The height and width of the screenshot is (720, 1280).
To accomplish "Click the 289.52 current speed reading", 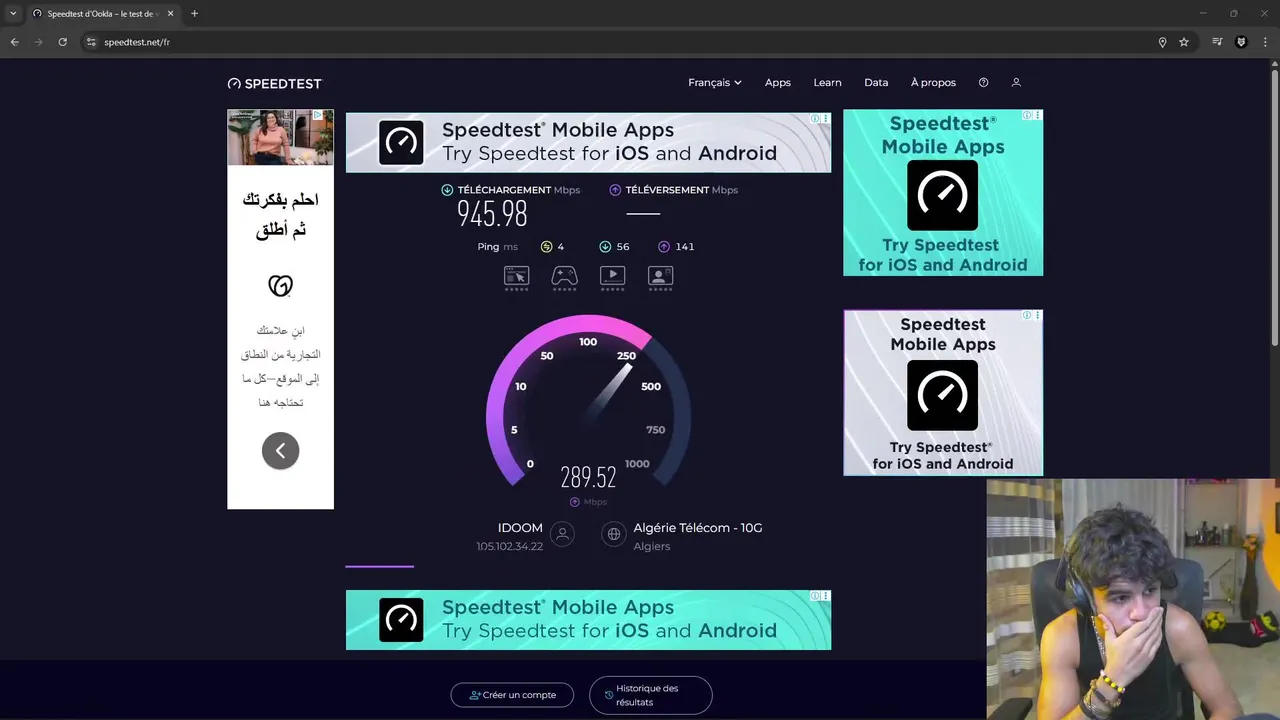I will click(588, 477).
